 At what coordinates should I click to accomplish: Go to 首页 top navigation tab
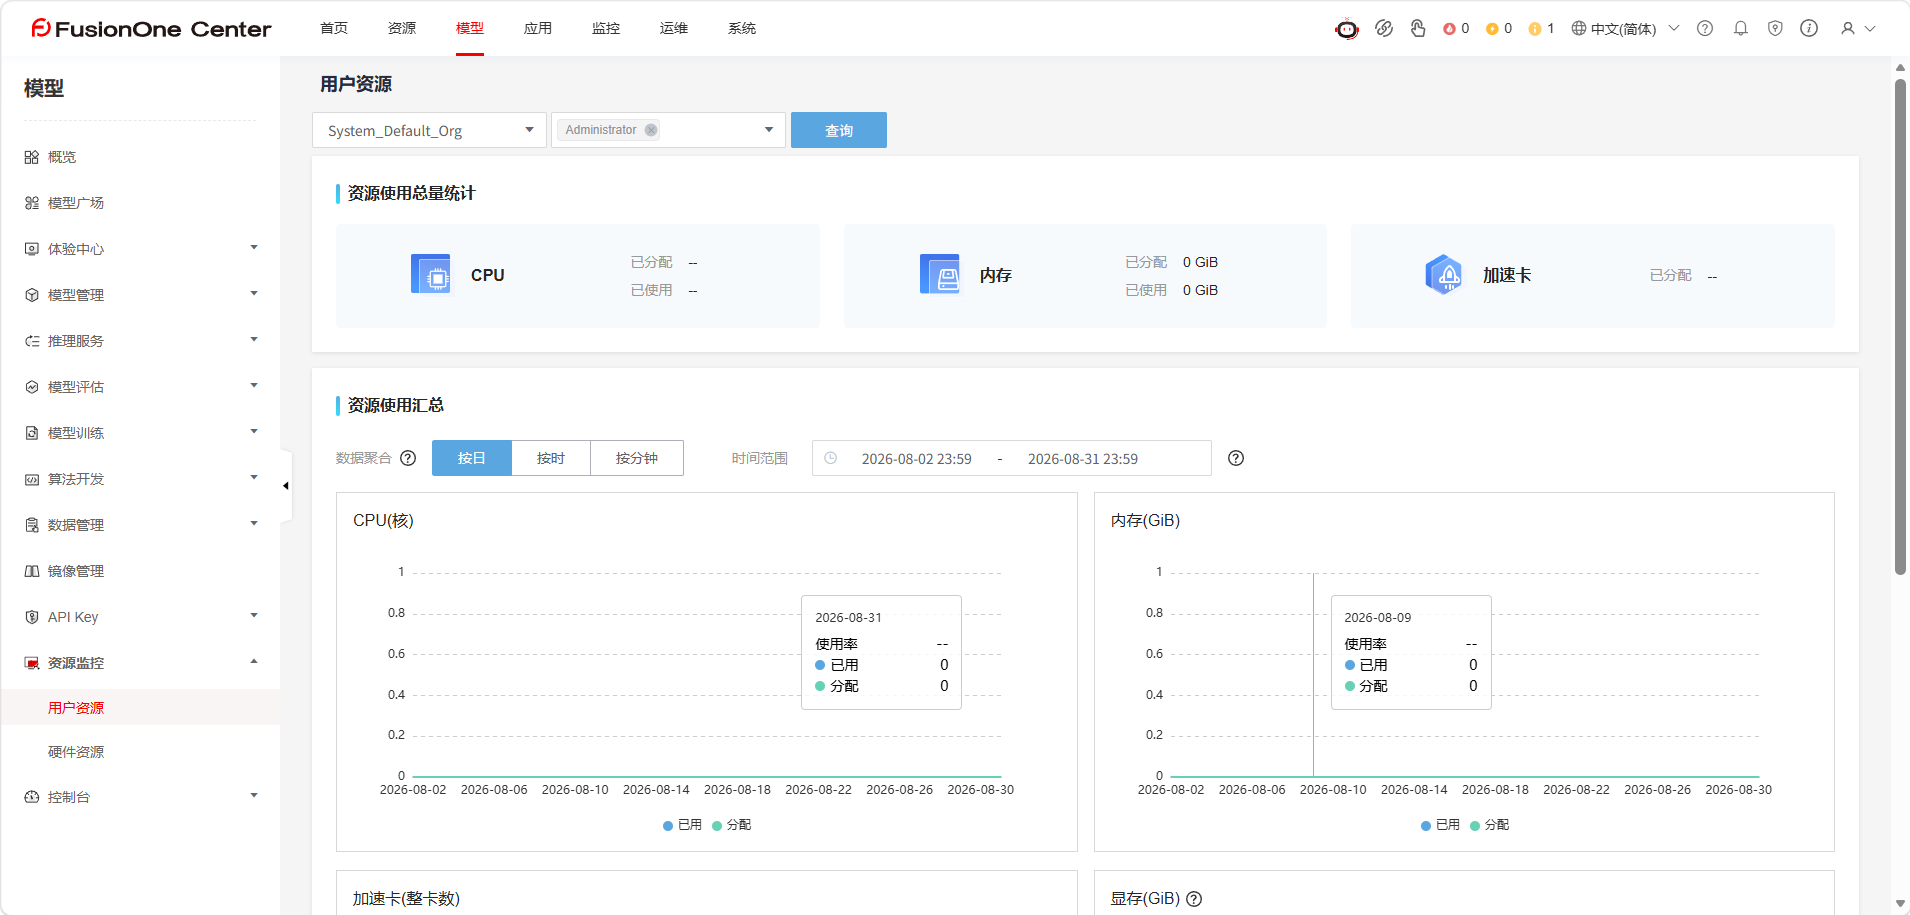[x=334, y=28]
